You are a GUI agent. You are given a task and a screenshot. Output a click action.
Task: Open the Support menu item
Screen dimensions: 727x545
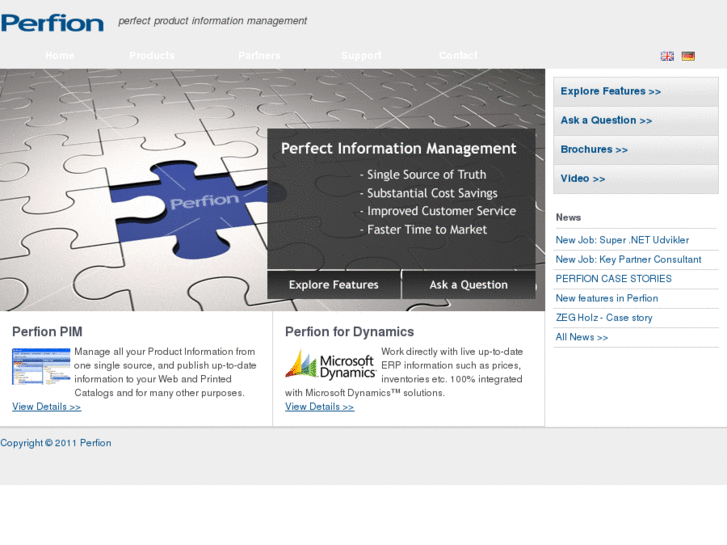pos(361,56)
